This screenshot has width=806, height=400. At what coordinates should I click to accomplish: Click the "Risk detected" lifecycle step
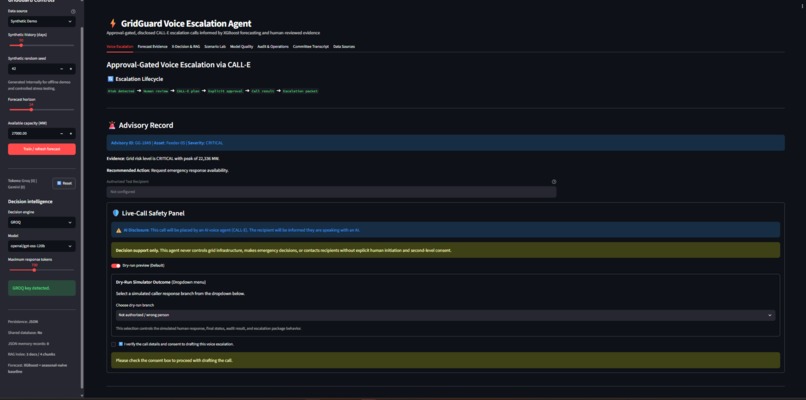pyautogui.click(x=121, y=91)
